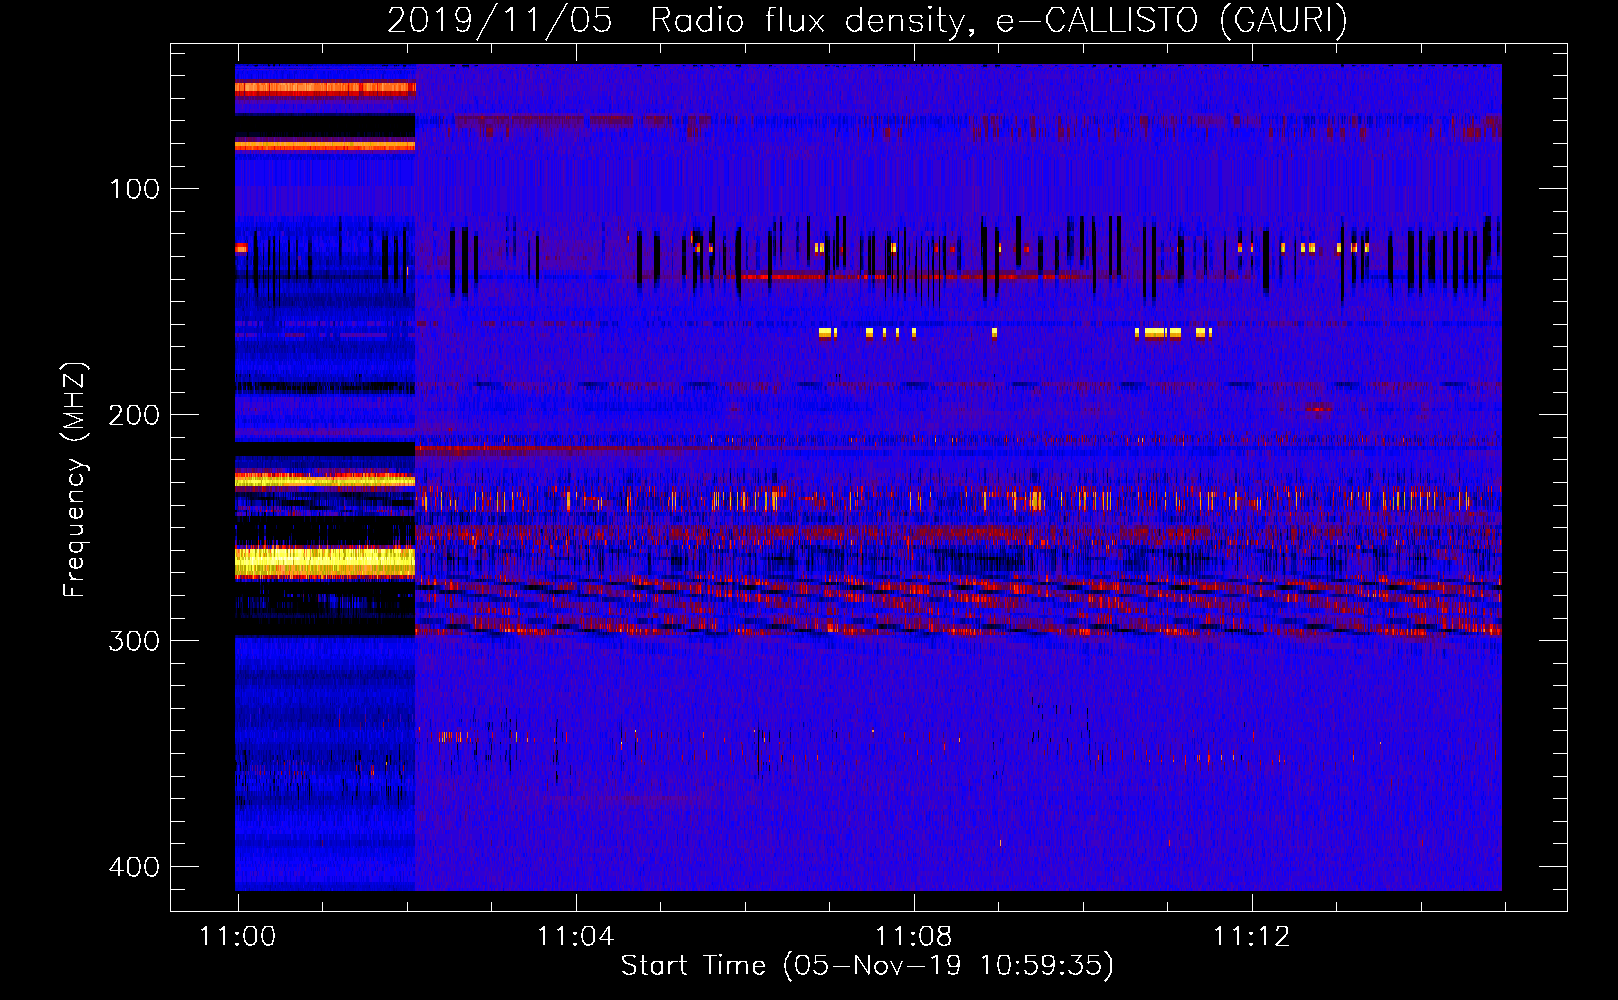Image resolution: width=1618 pixels, height=1000 pixels.
Task: Click the 300 frequency tick label
Action: click(x=134, y=641)
